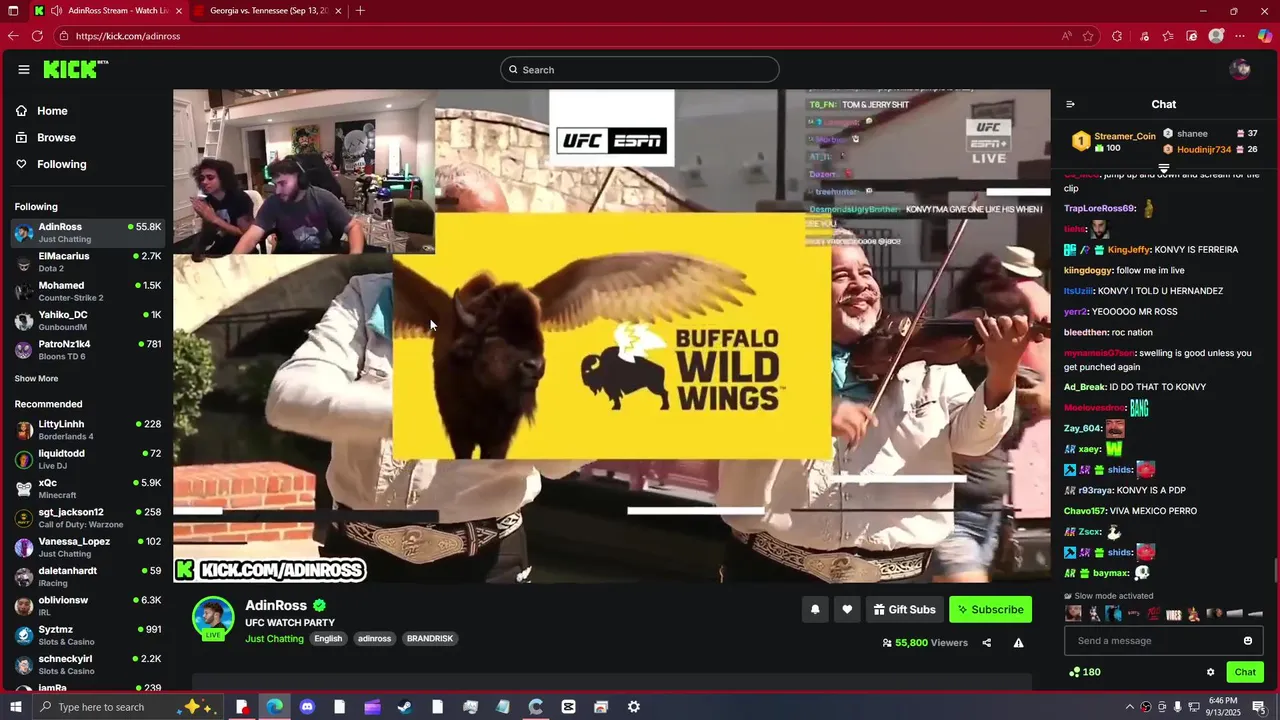This screenshot has width=1280, height=720.
Task: Open the 180 channel points balance
Action: [x=1085, y=672]
